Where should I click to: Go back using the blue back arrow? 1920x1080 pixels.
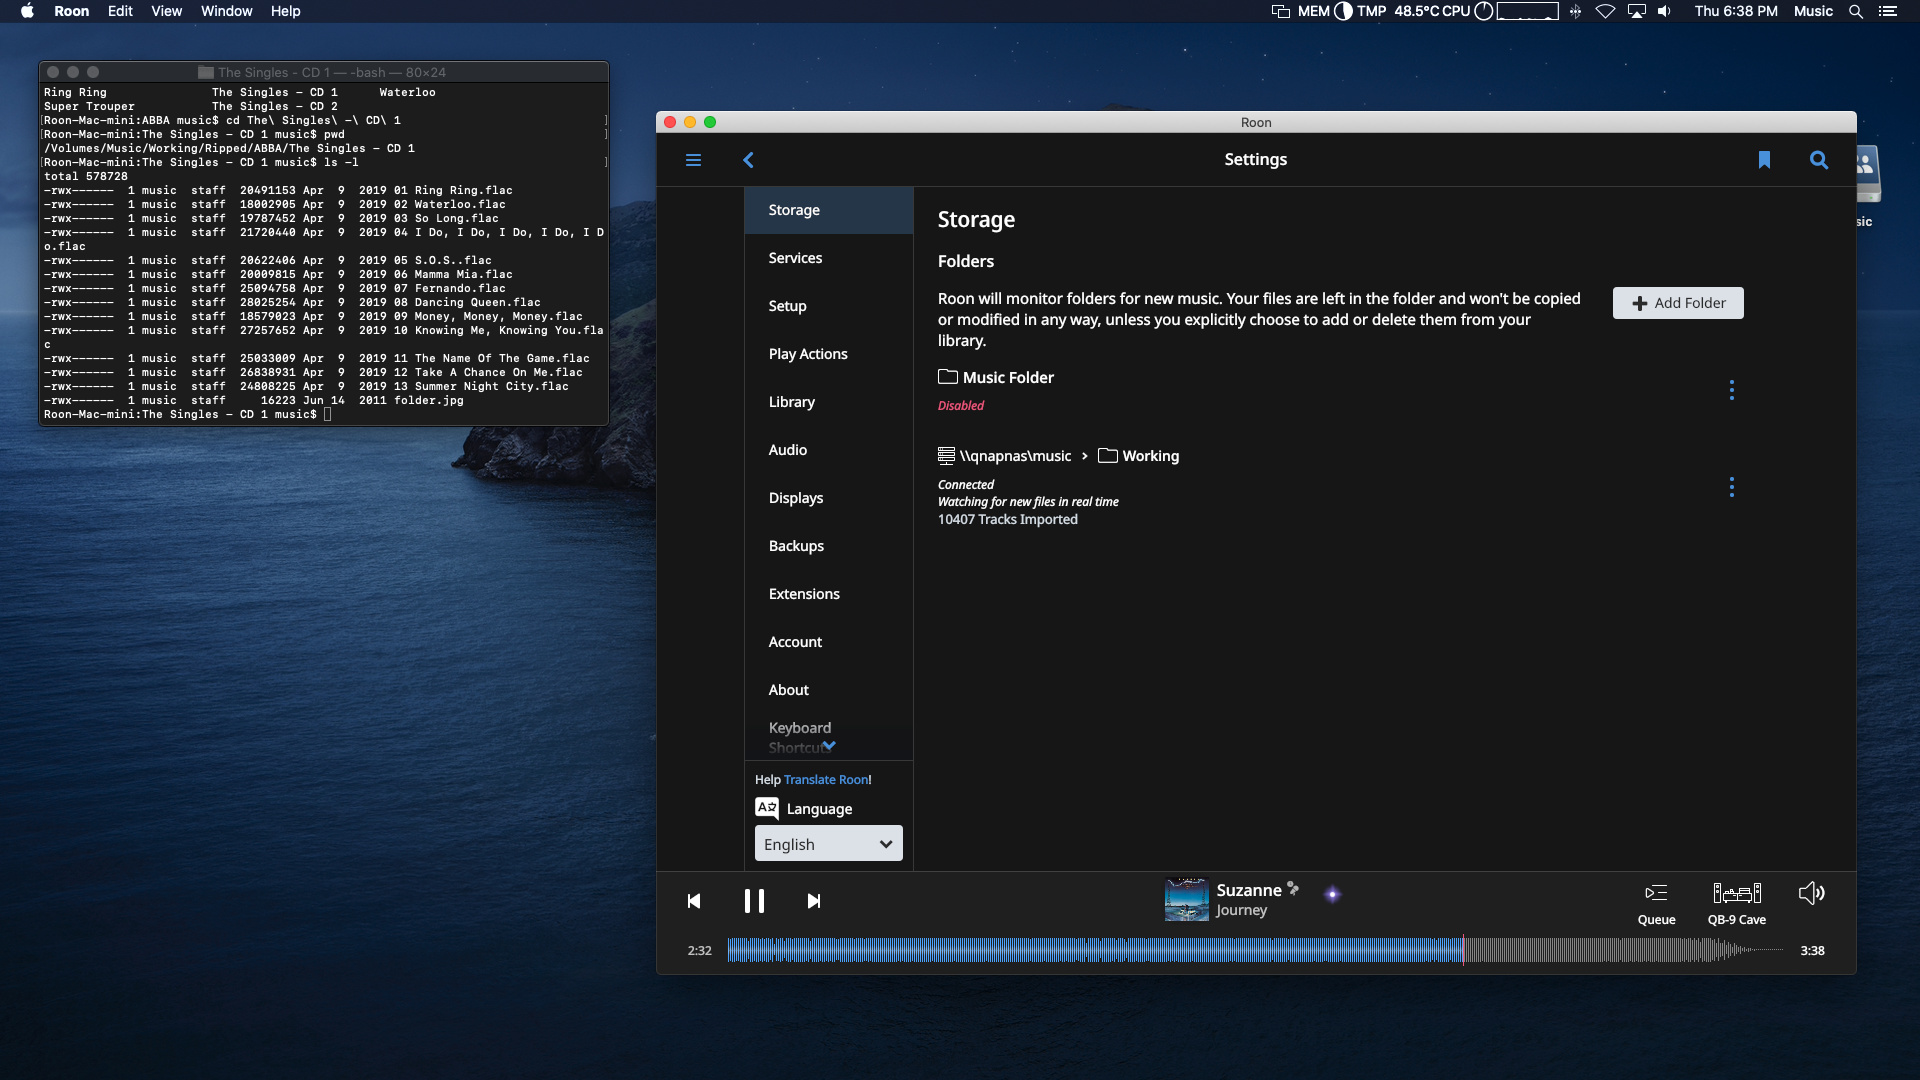[x=748, y=160]
